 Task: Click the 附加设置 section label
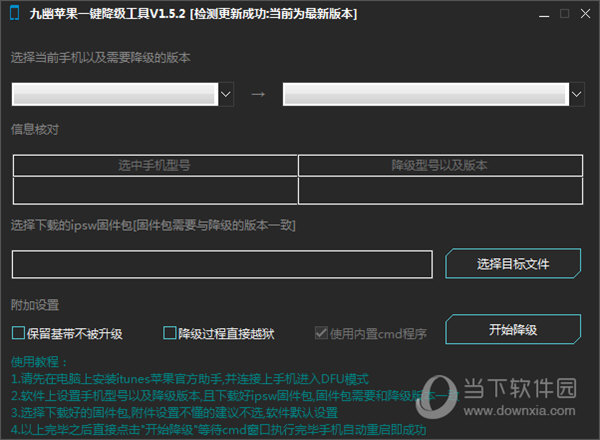[35, 305]
